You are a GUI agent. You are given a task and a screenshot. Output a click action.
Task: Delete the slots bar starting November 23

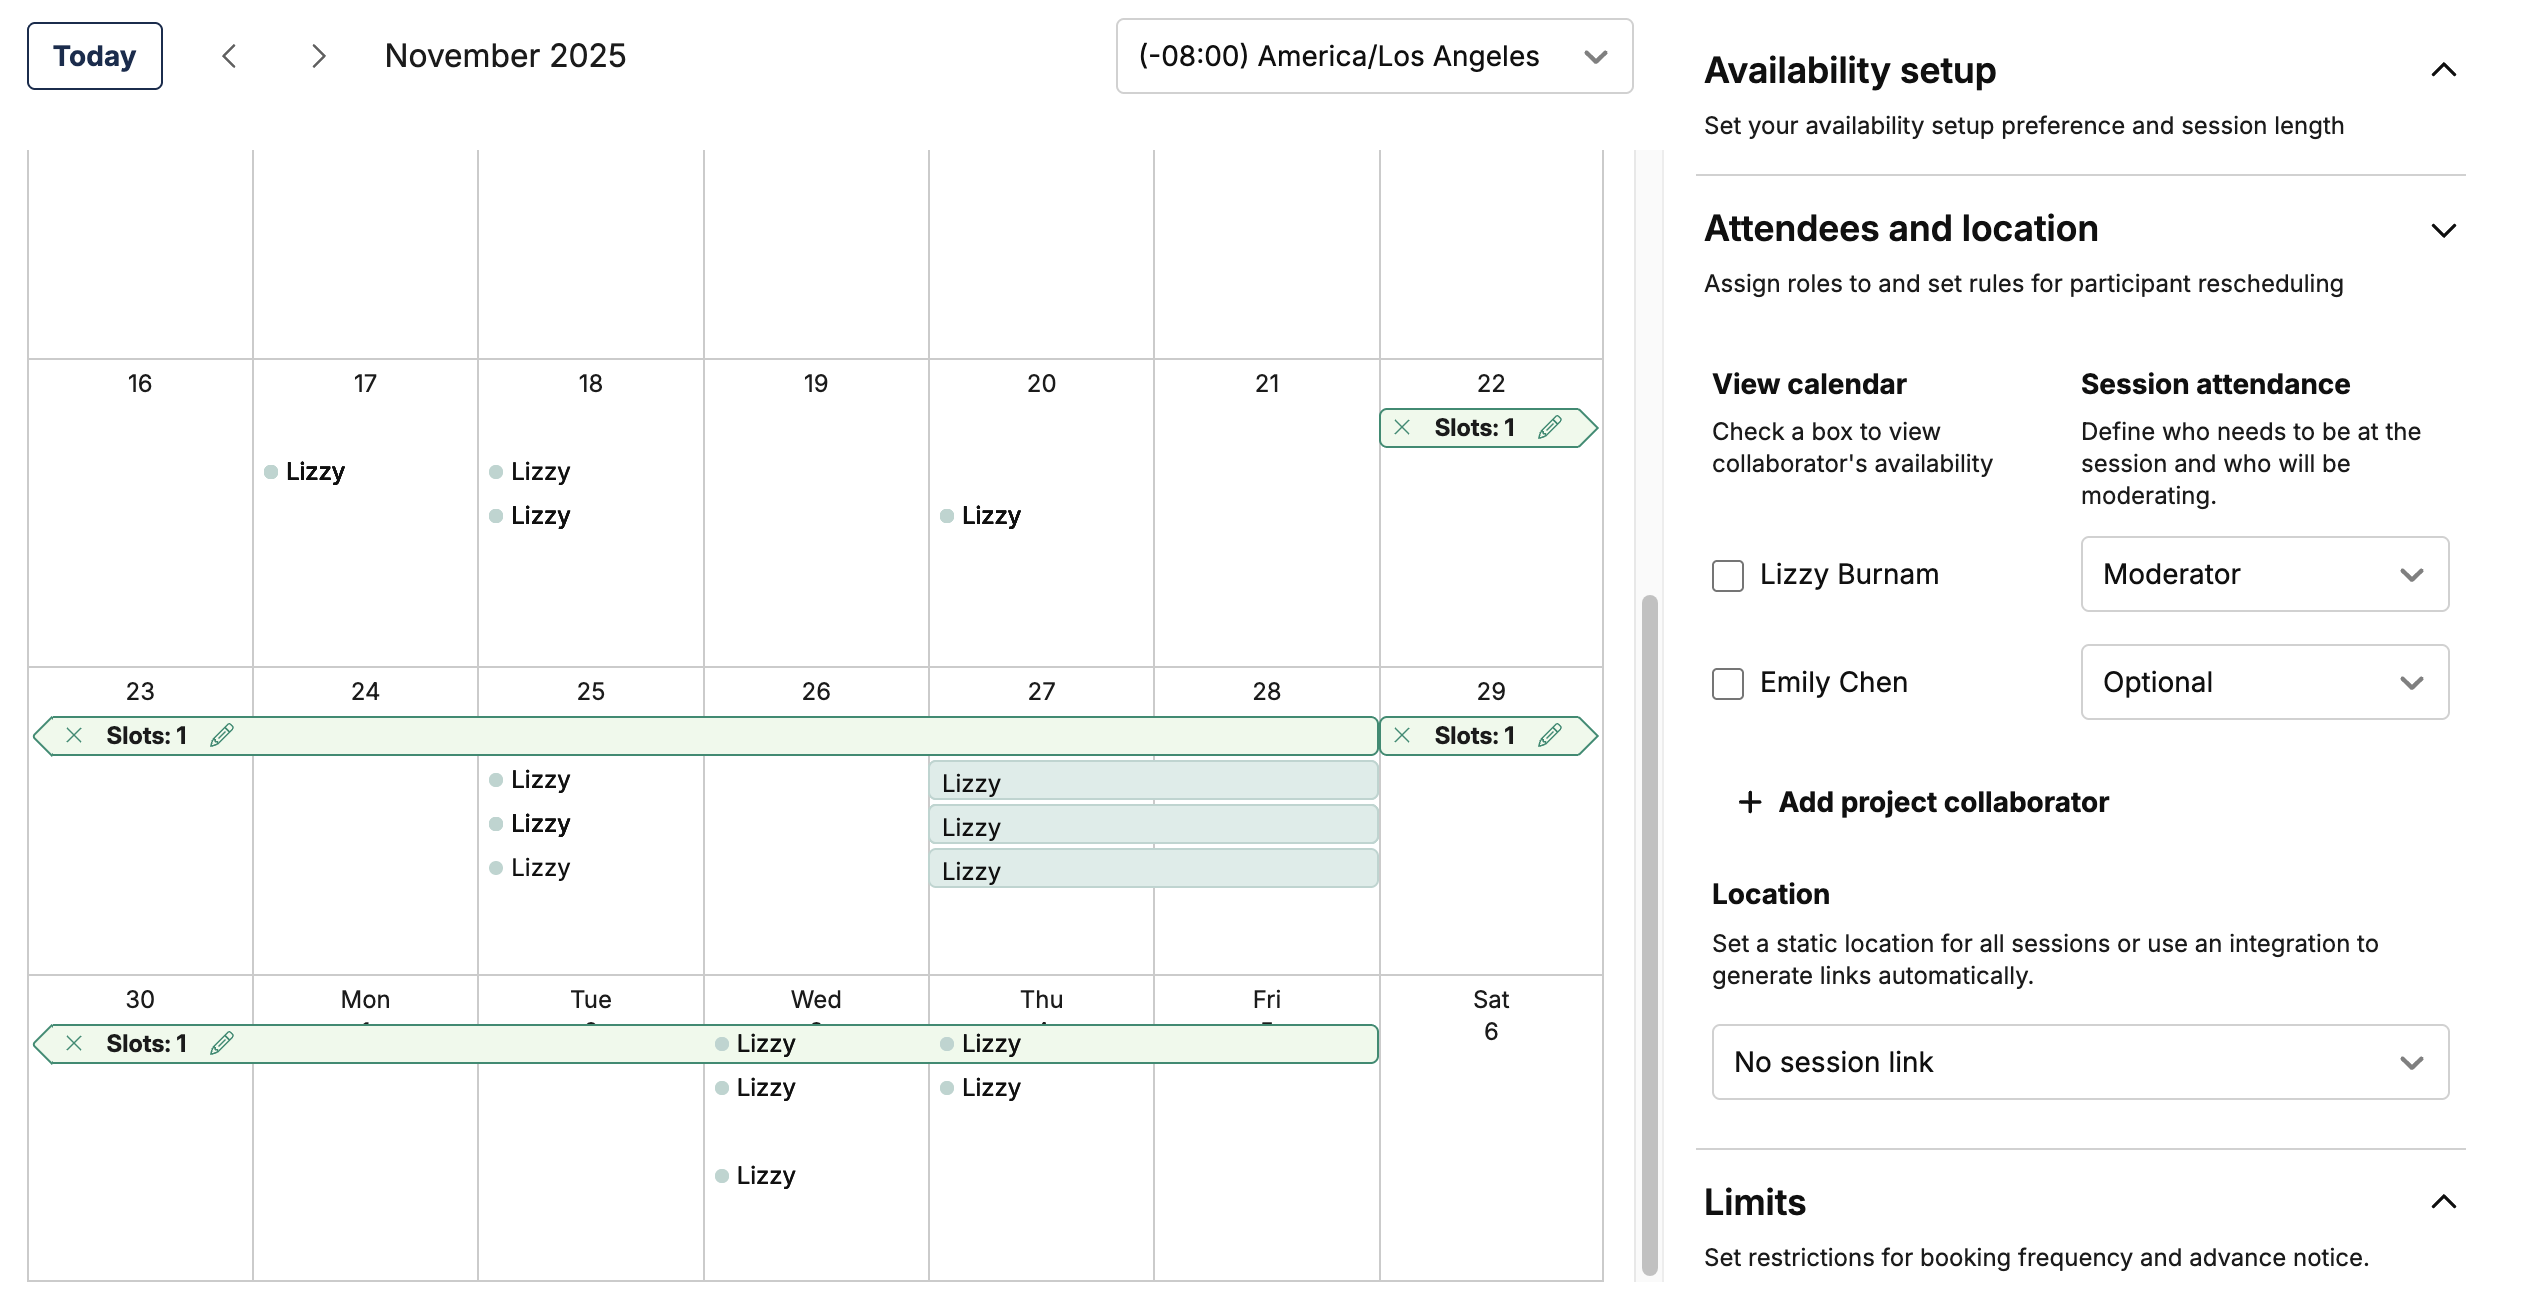pos(74,736)
